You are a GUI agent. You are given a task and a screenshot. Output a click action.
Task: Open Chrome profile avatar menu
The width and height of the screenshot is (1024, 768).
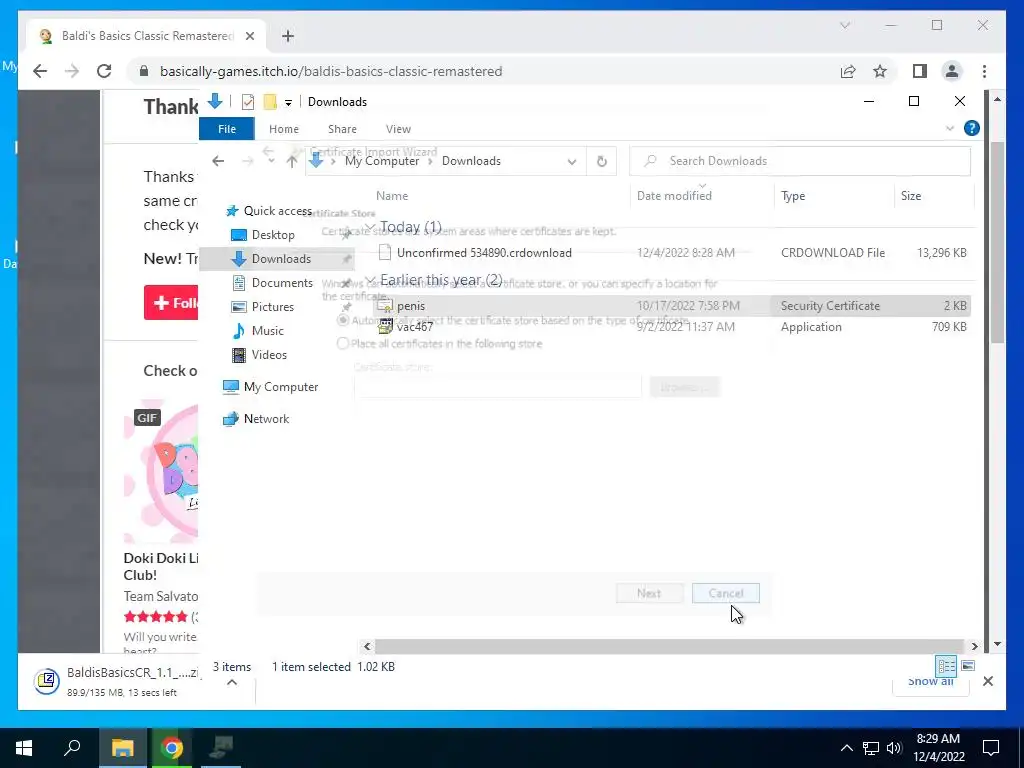[952, 71]
